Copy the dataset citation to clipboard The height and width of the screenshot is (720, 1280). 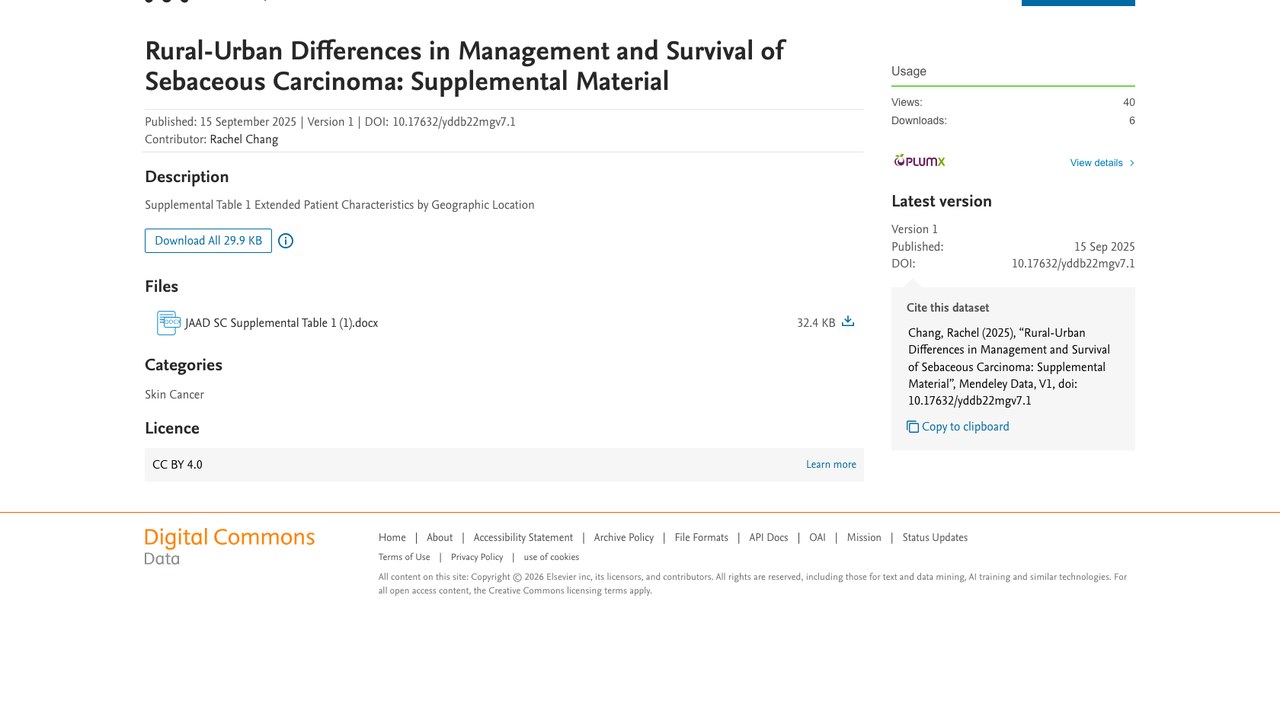[958, 427]
